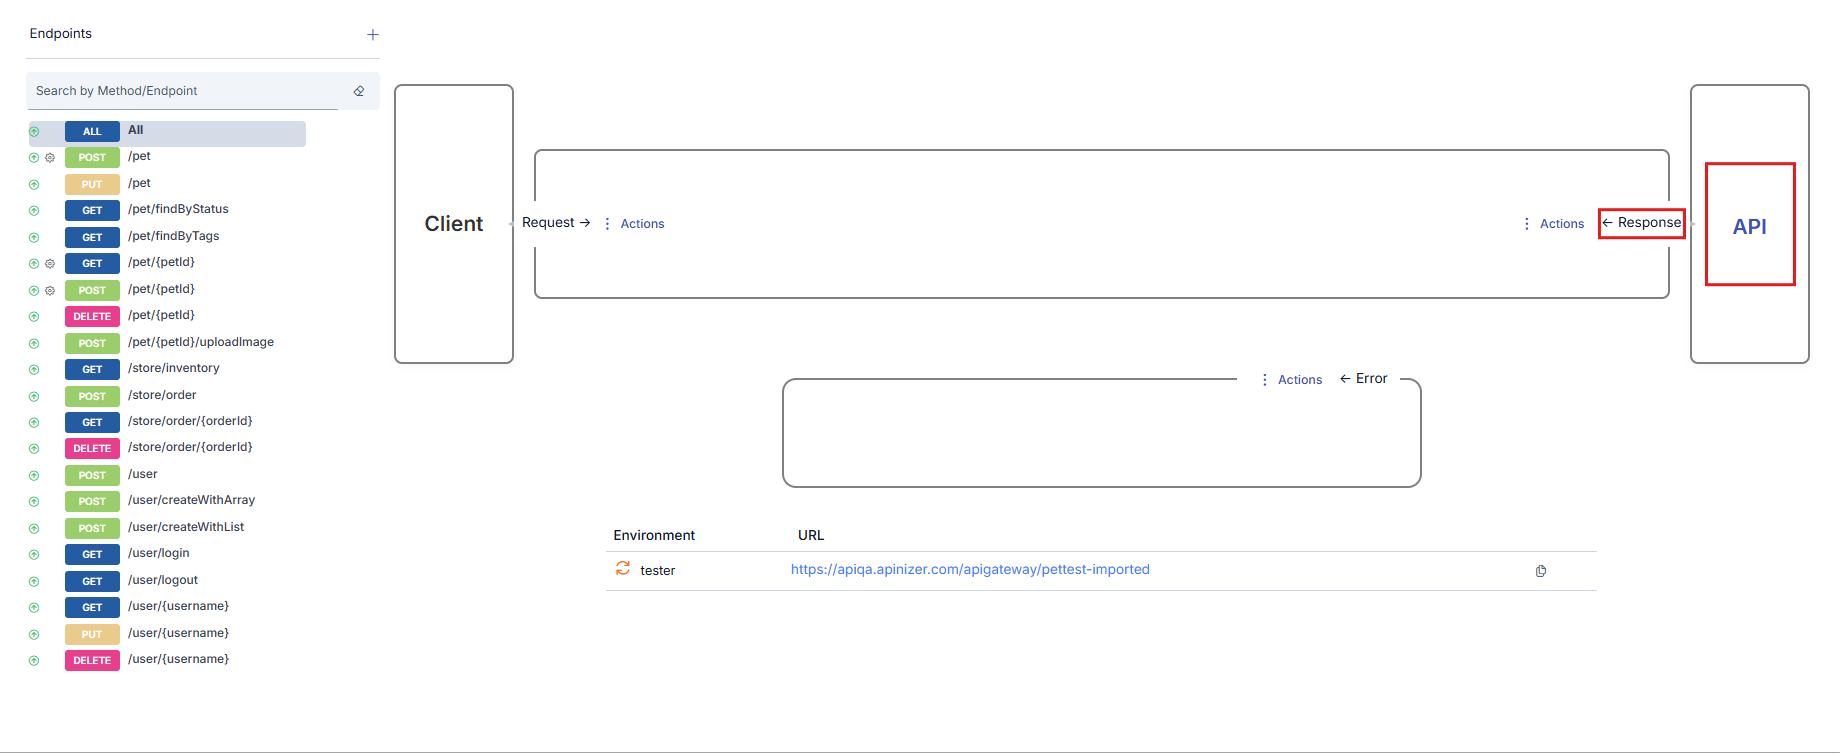Viewport: 1840px width, 753px height.
Task: Click the API box on the right
Action: [x=1749, y=225]
